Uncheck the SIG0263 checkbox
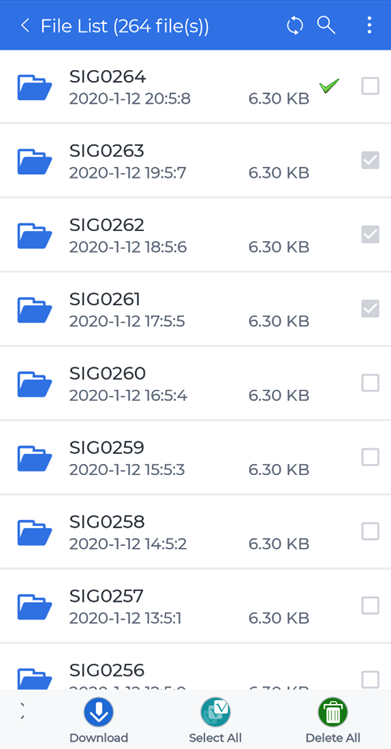391x749 pixels. (x=370, y=160)
